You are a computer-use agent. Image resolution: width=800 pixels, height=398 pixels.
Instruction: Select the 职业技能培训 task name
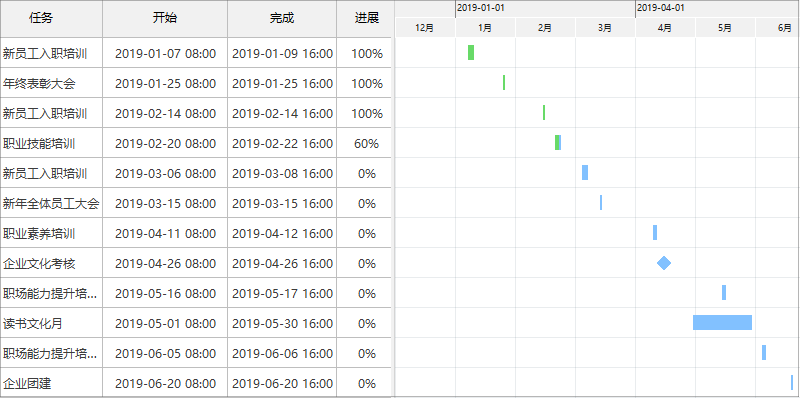click(x=39, y=143)
